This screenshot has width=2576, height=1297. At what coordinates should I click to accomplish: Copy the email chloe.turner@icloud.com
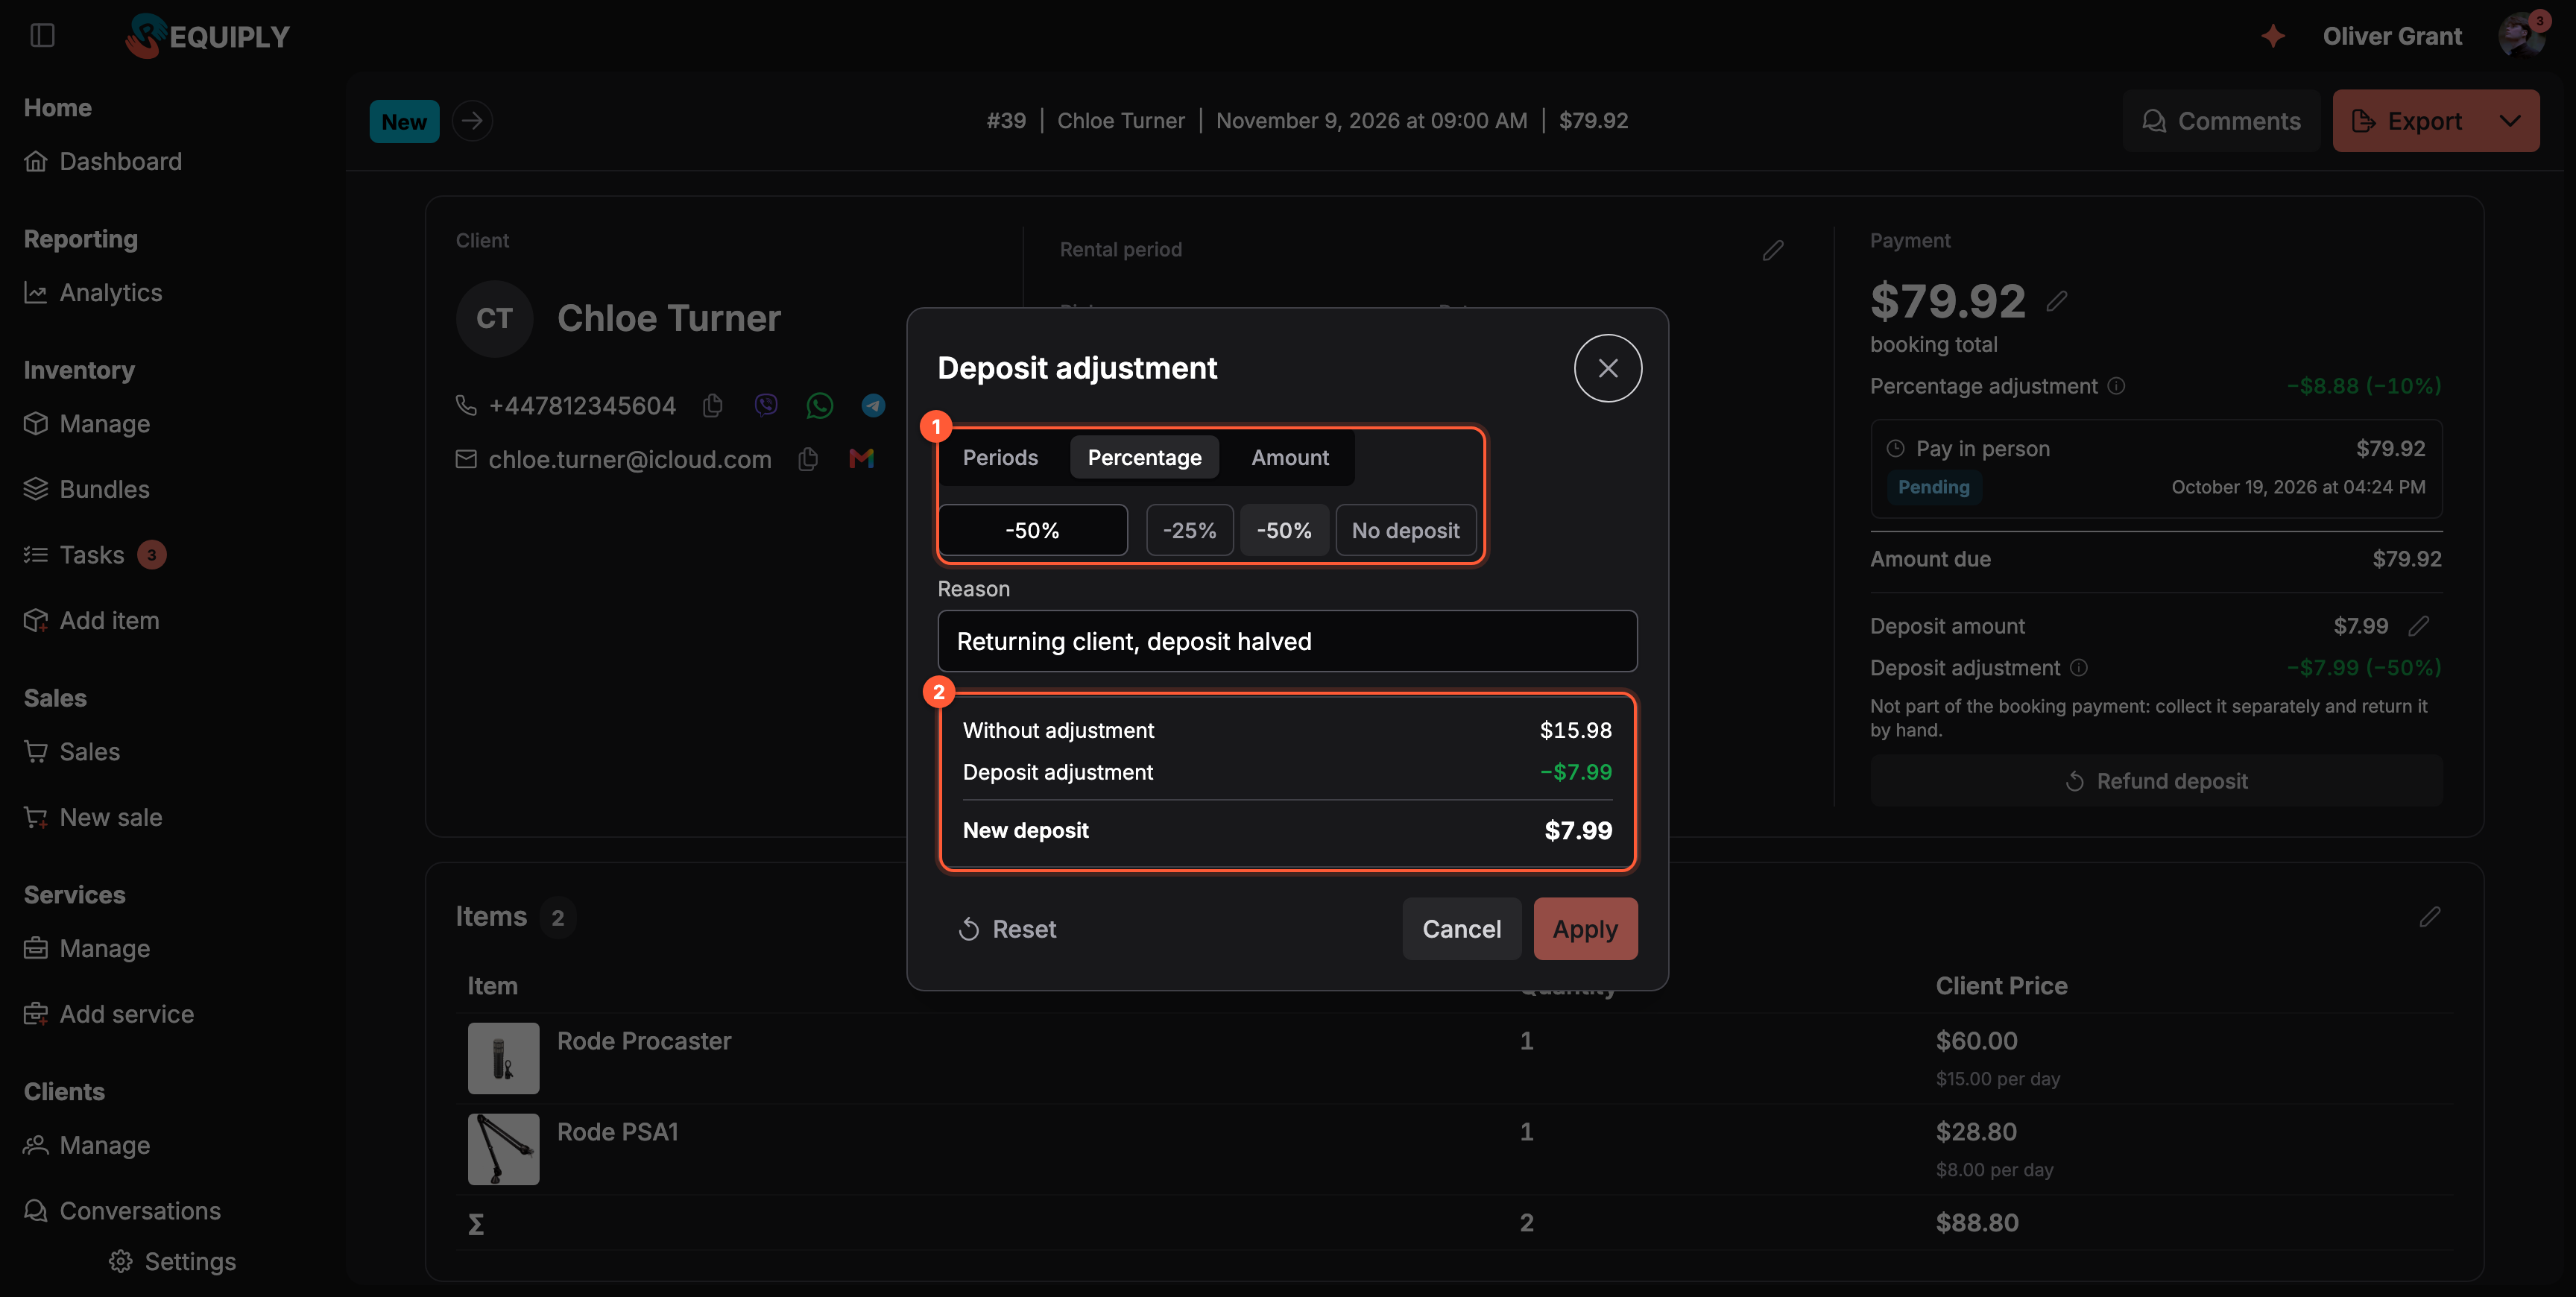tap(808, 459)
